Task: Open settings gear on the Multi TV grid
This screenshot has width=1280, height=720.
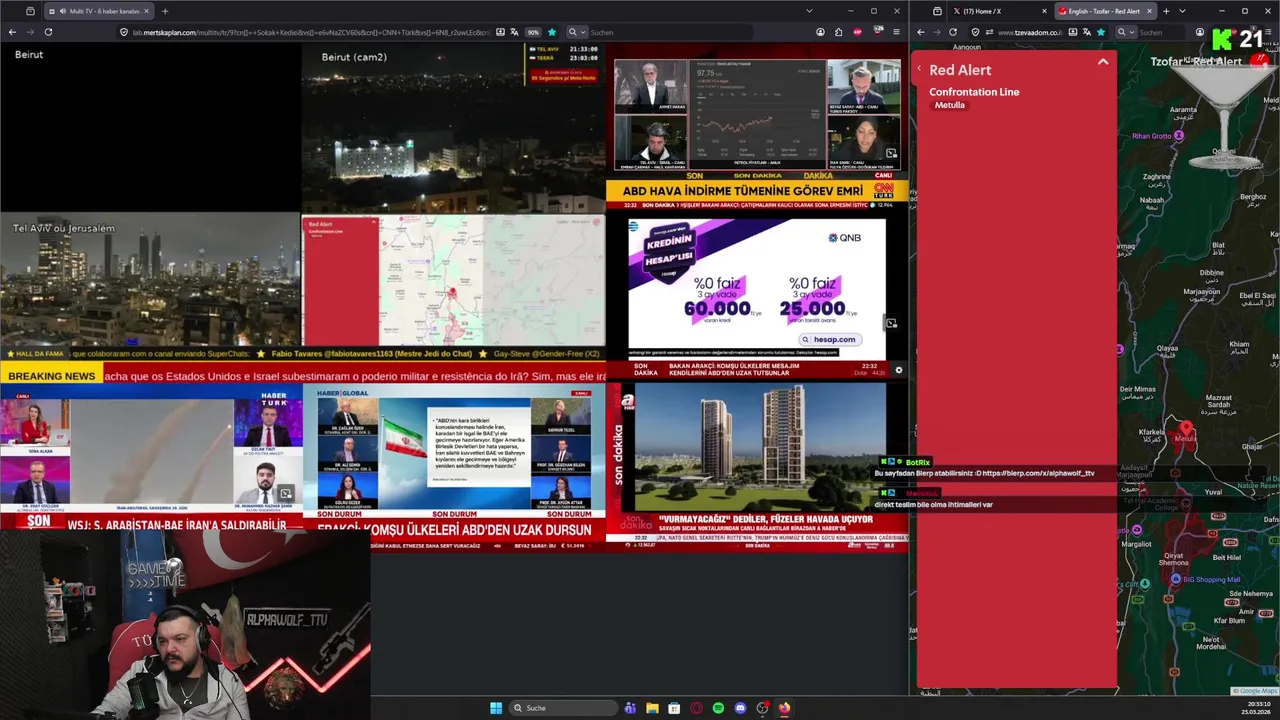Action: (x=898, y=370)
